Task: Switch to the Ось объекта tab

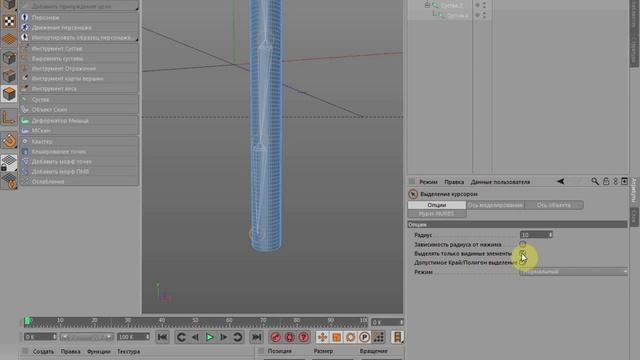Action: [x=554, y=205]
